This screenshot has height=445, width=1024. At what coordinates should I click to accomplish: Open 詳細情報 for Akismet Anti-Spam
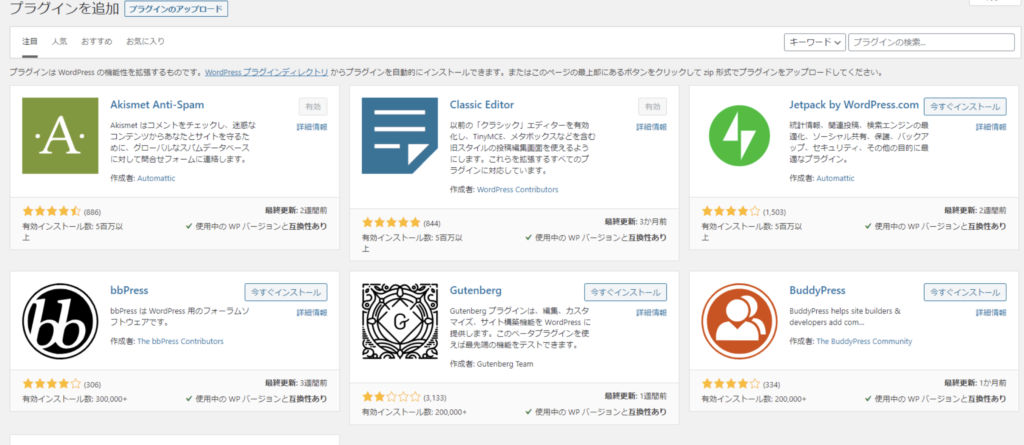pos(312,127)
